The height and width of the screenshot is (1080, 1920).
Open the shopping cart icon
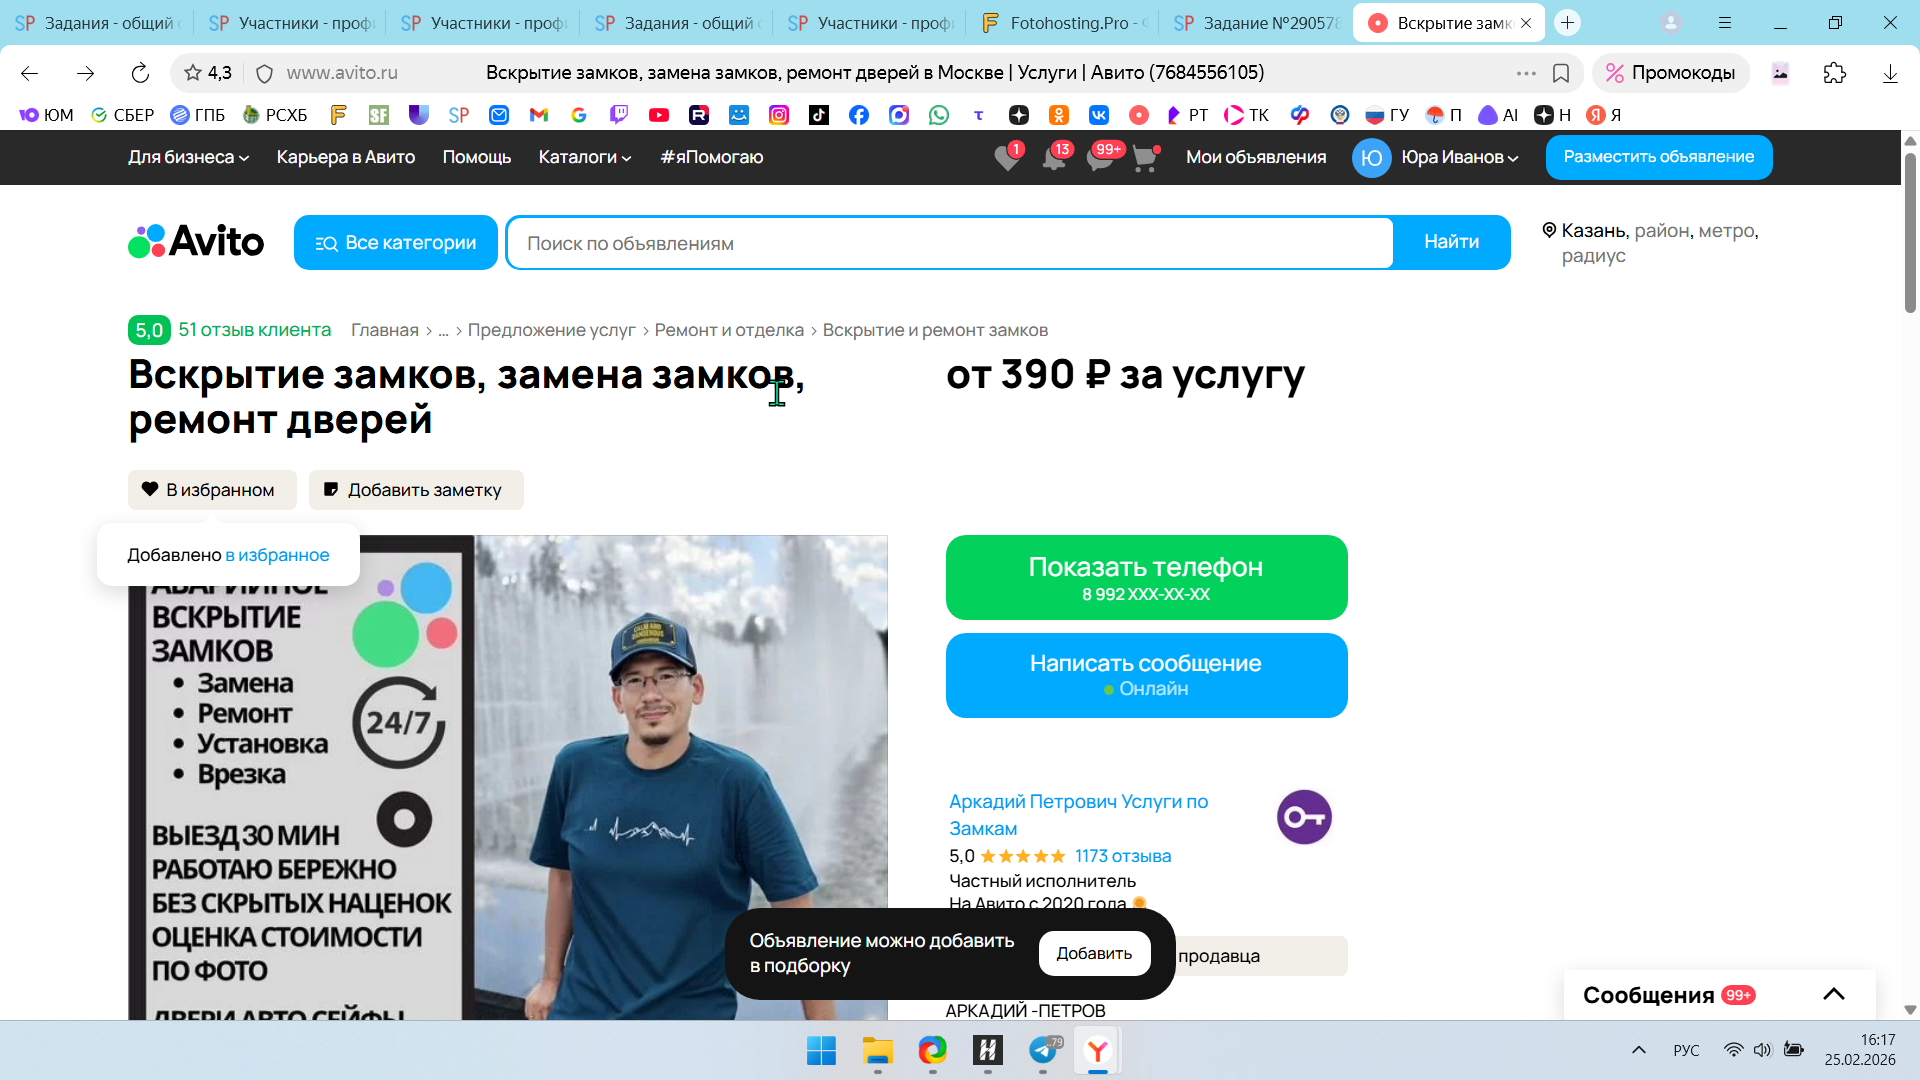click(1144, 158)
